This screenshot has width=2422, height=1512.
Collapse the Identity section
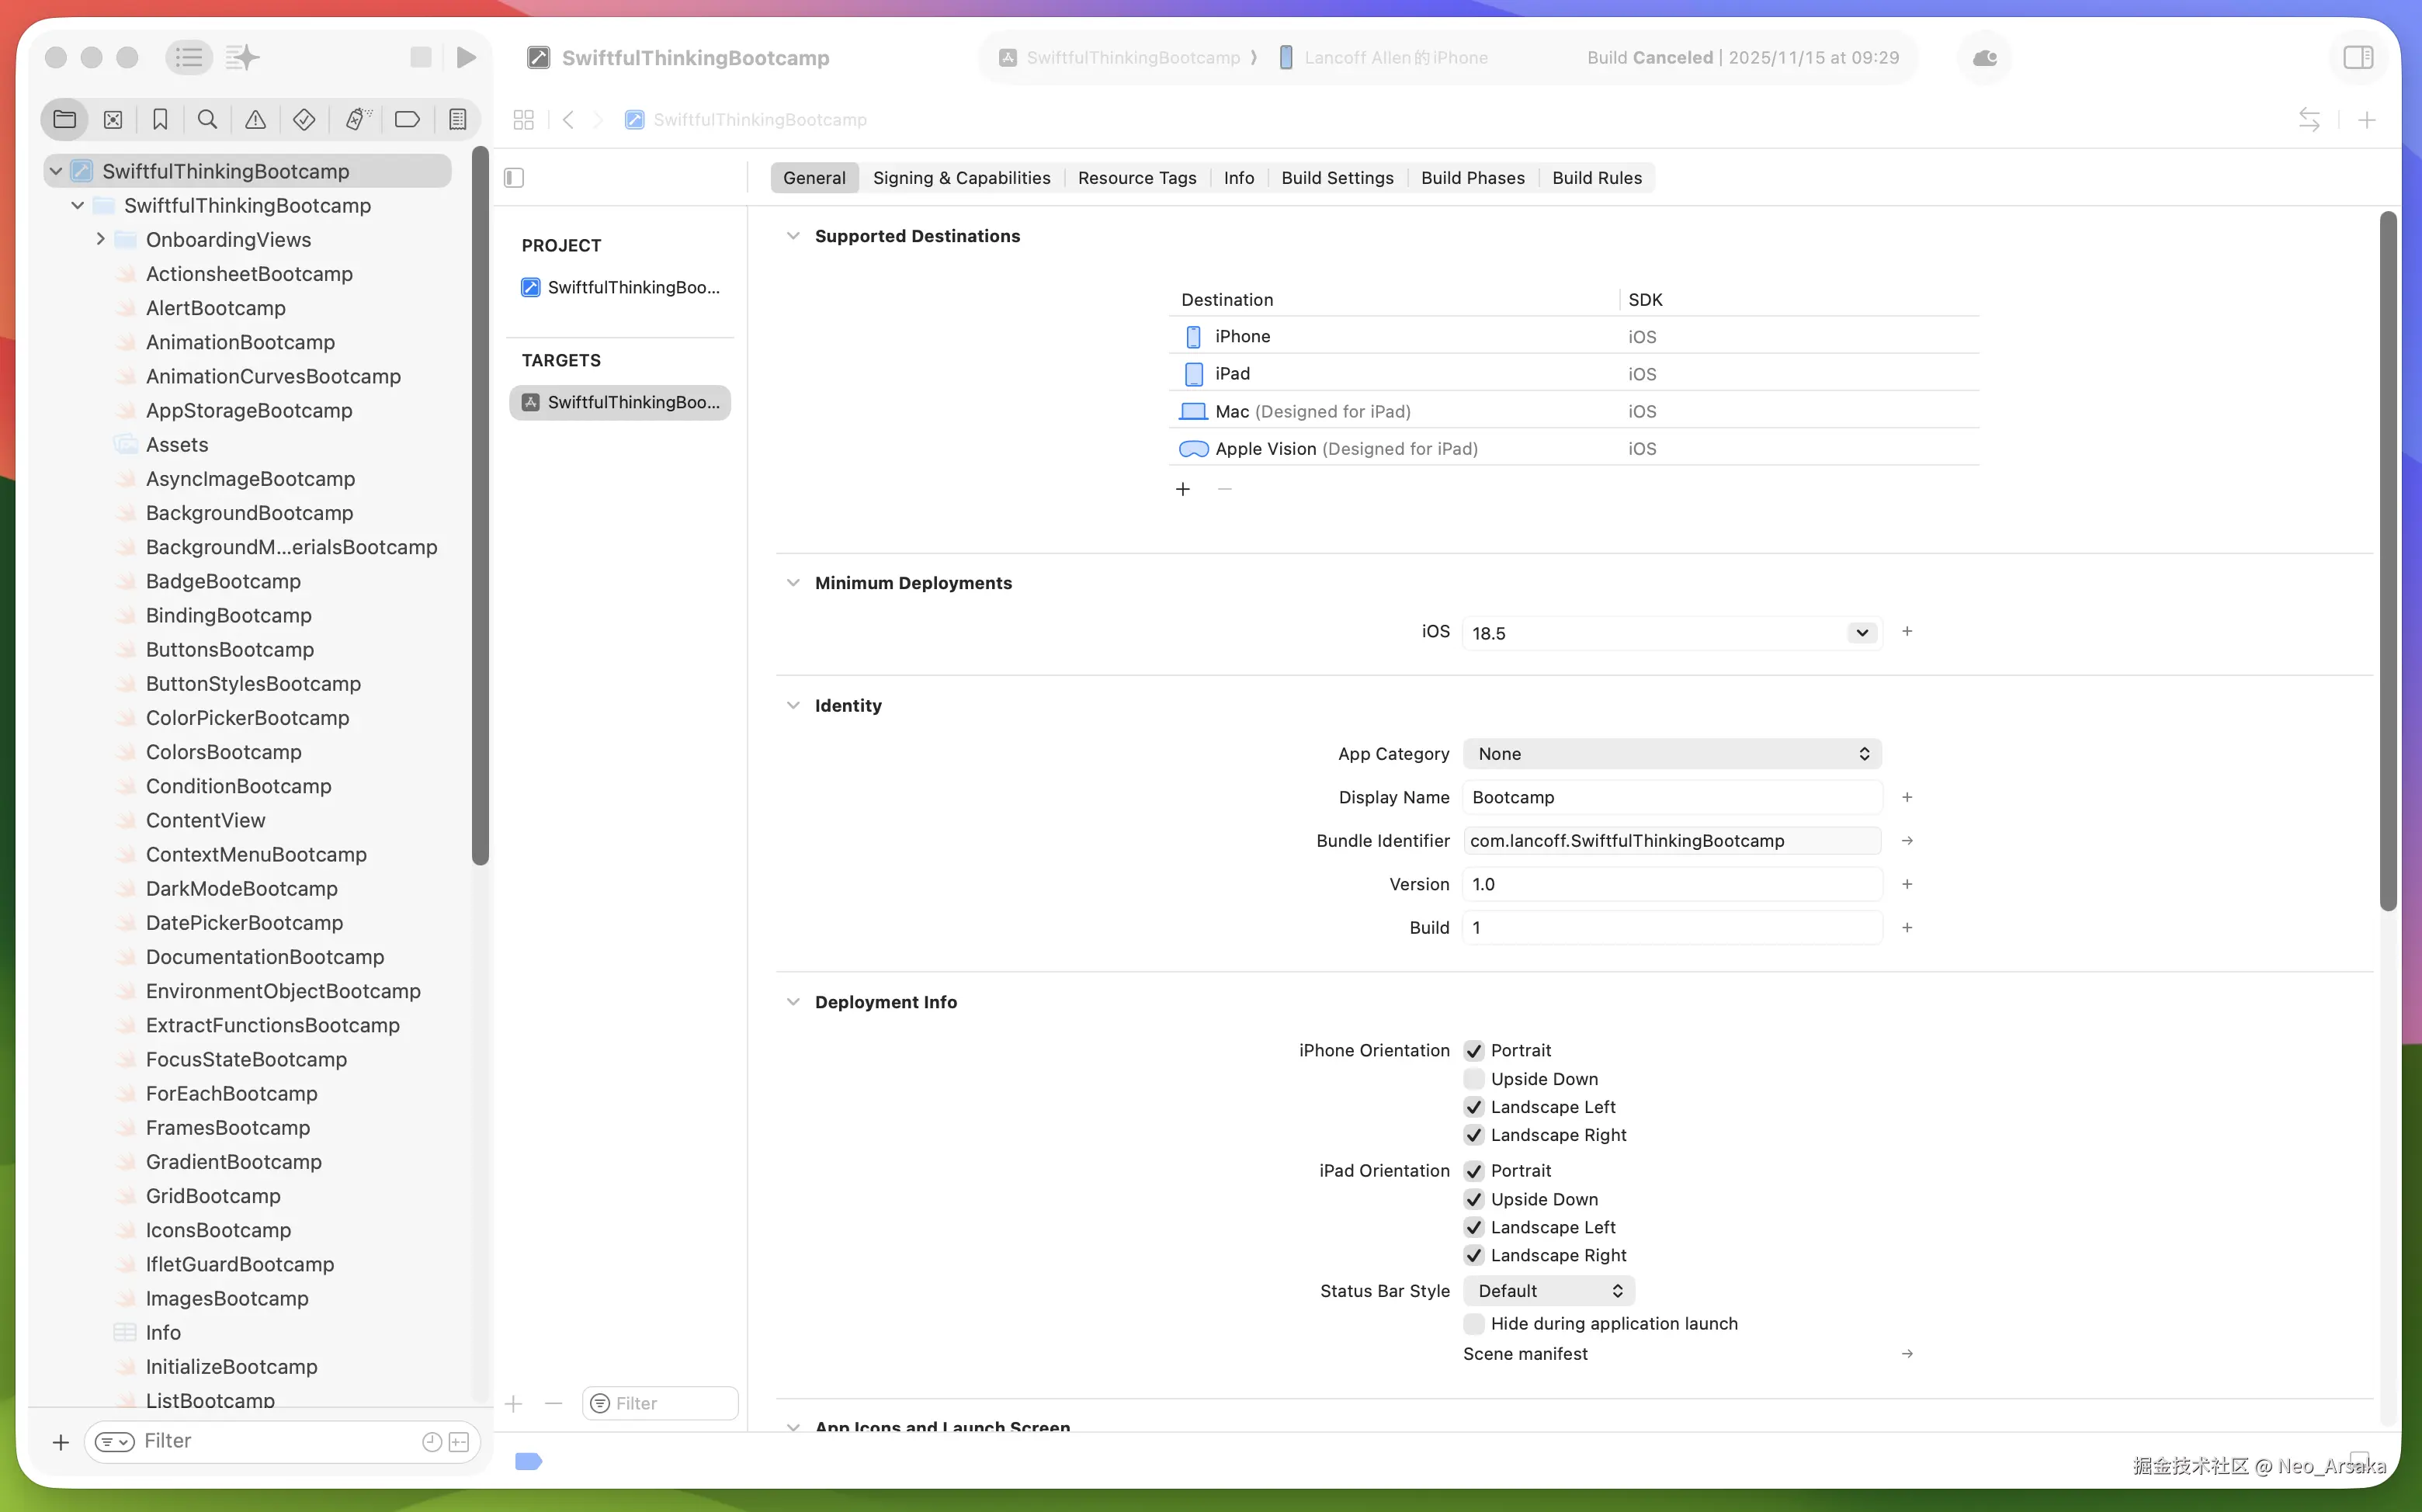(x=793, y=705)
